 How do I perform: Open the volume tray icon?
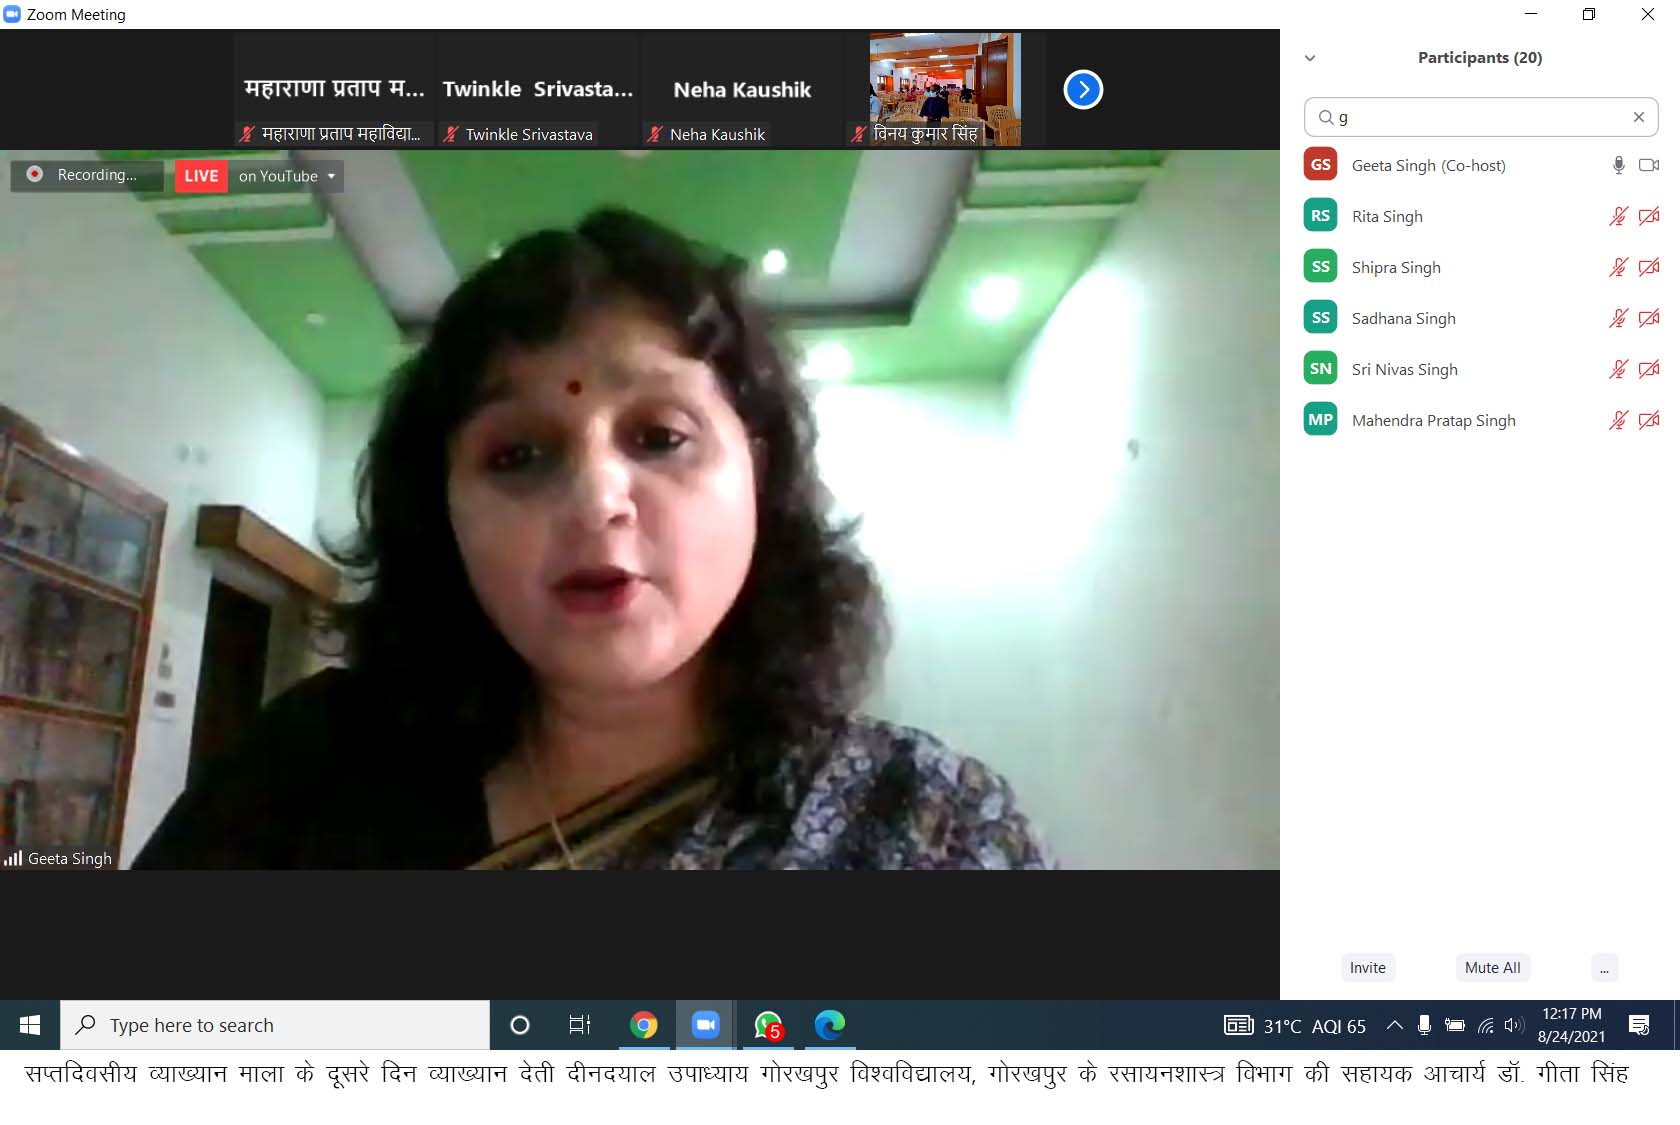click(1514, 1025)
